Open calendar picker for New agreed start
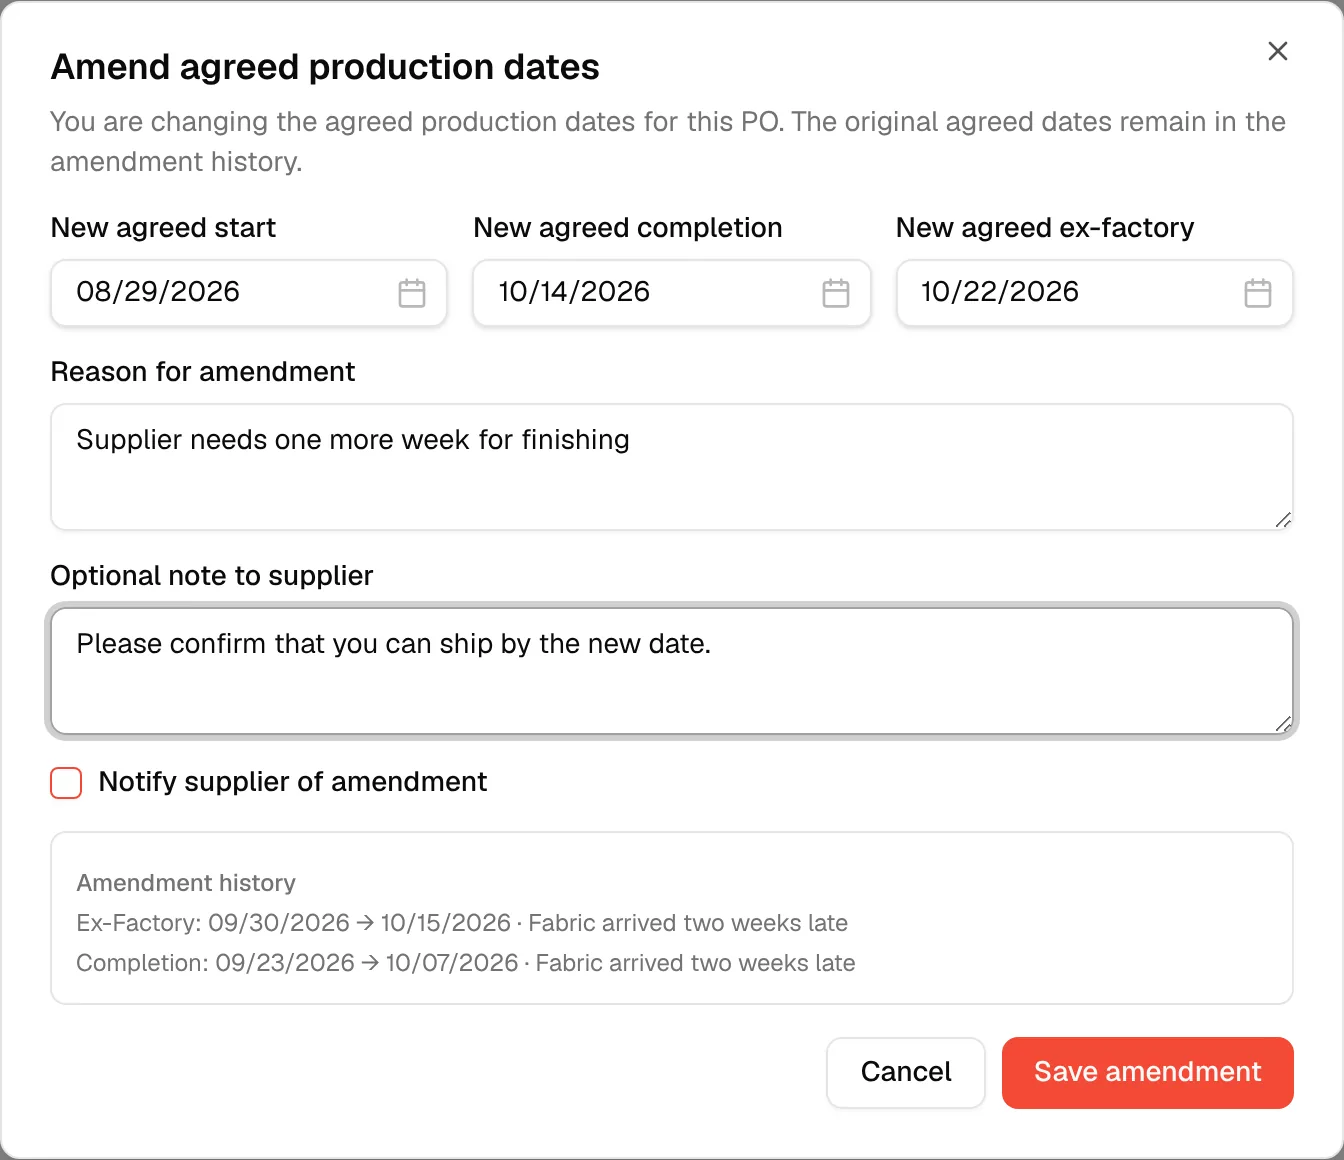The height and width of the screenshot is (1160, 1344). 412,293
